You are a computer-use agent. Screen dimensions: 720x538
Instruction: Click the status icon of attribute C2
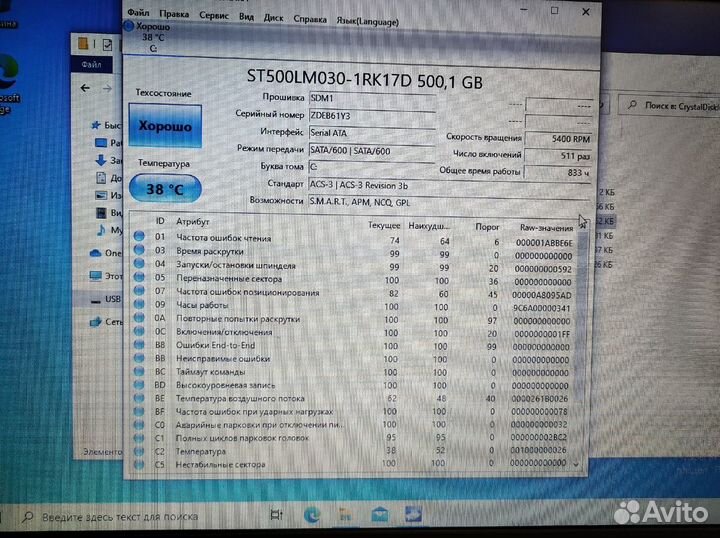pyautogui.click(x=139, y=451)
